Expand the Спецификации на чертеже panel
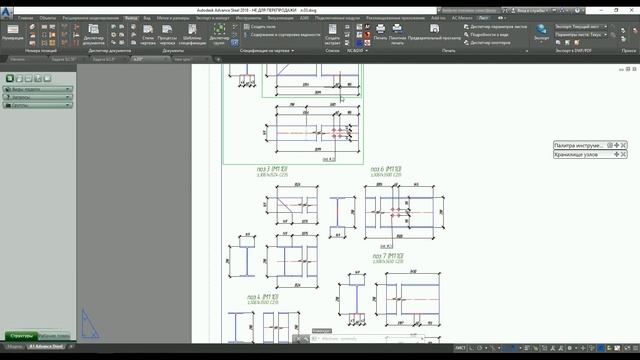This screenshot has height=360, width=640. (267, 51)
